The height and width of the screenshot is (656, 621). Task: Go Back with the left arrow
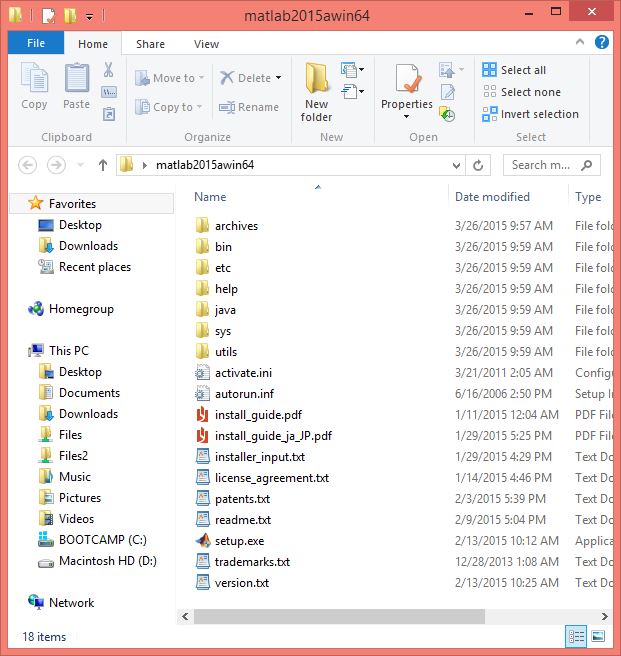(x=28, y=165)
